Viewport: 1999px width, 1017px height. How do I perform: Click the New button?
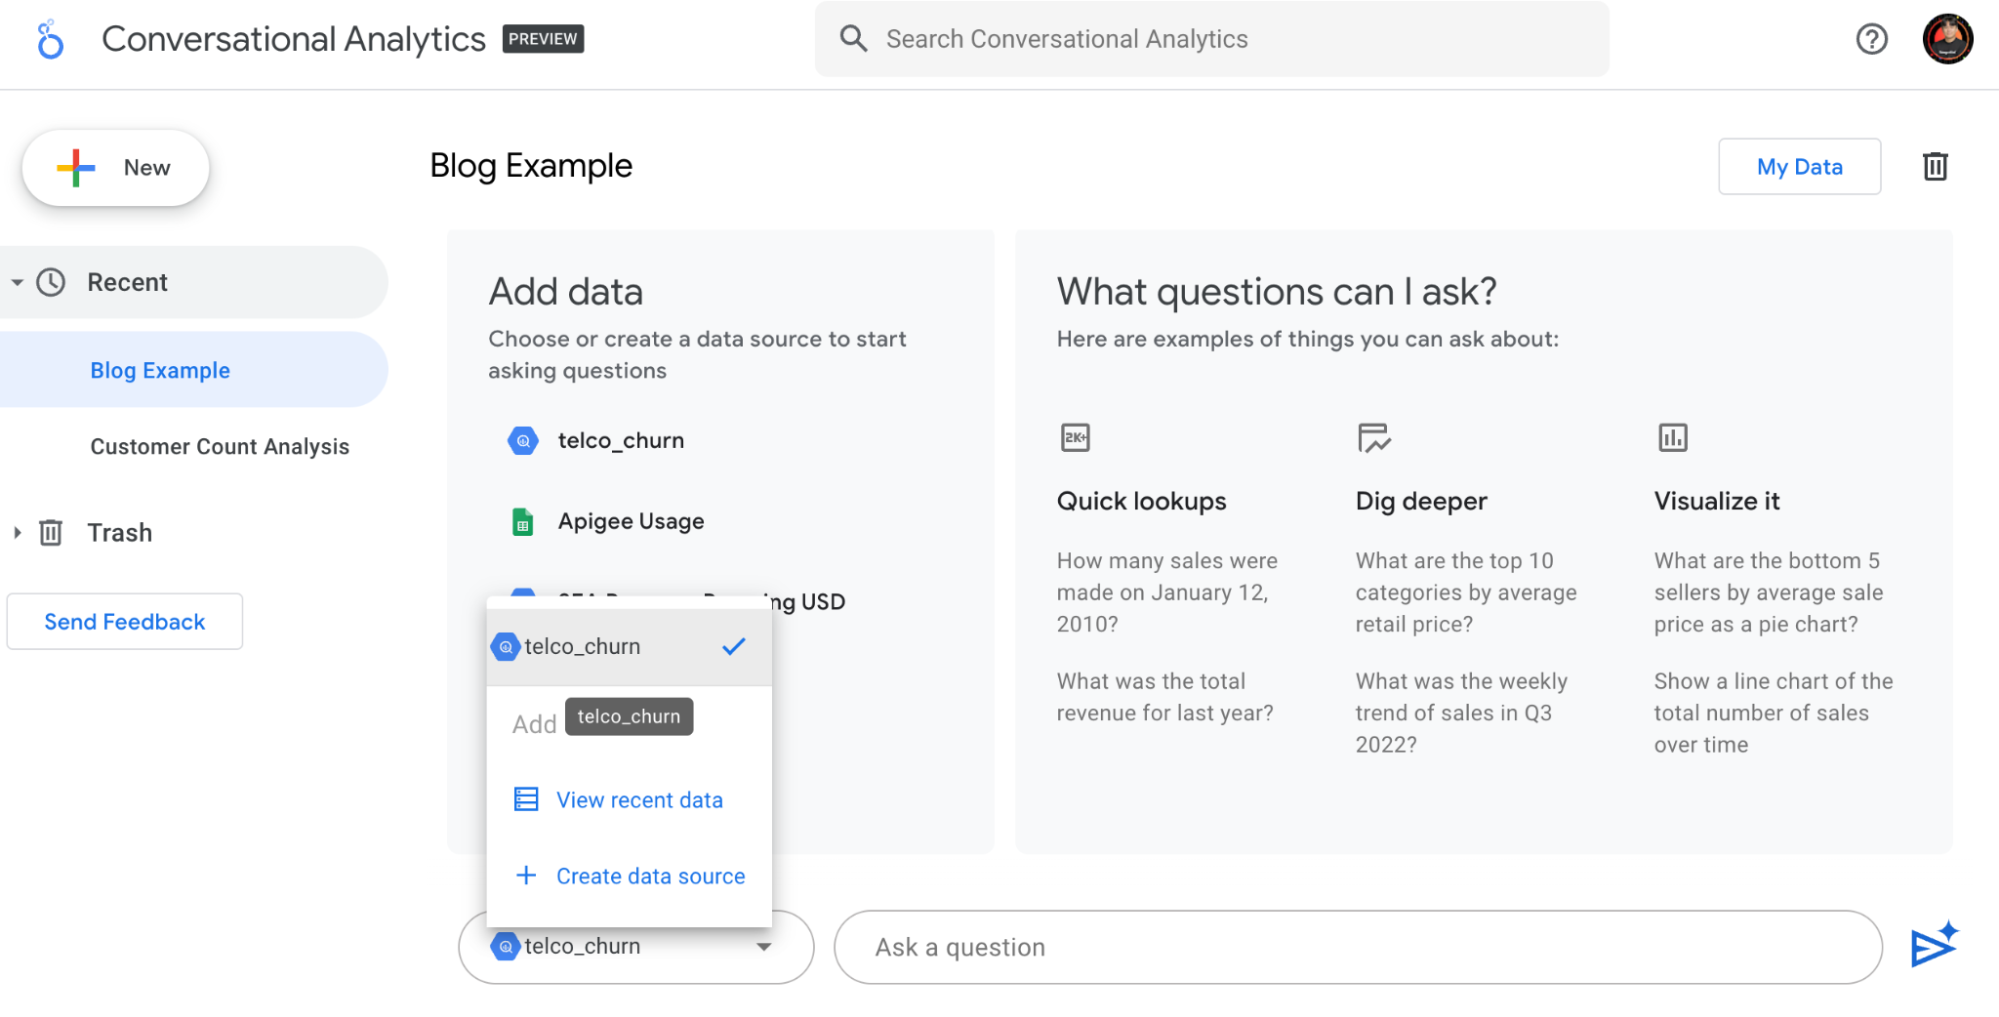point(116,168)
